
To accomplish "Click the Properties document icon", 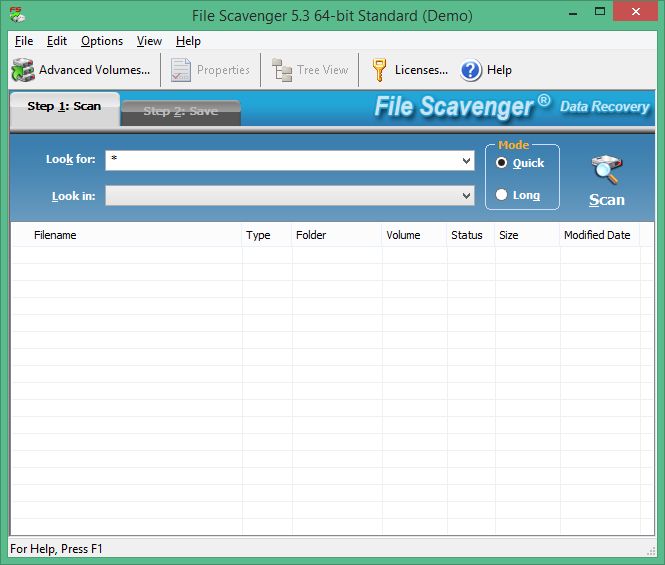I will click(x=181, y=70).
